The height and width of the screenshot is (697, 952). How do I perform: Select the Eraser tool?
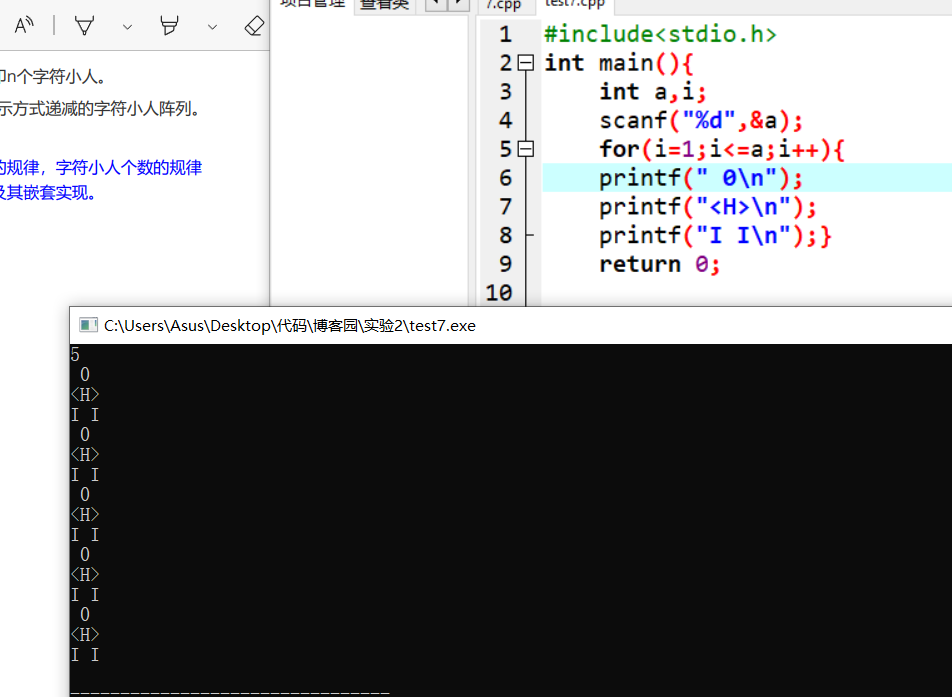pos(254,26)
